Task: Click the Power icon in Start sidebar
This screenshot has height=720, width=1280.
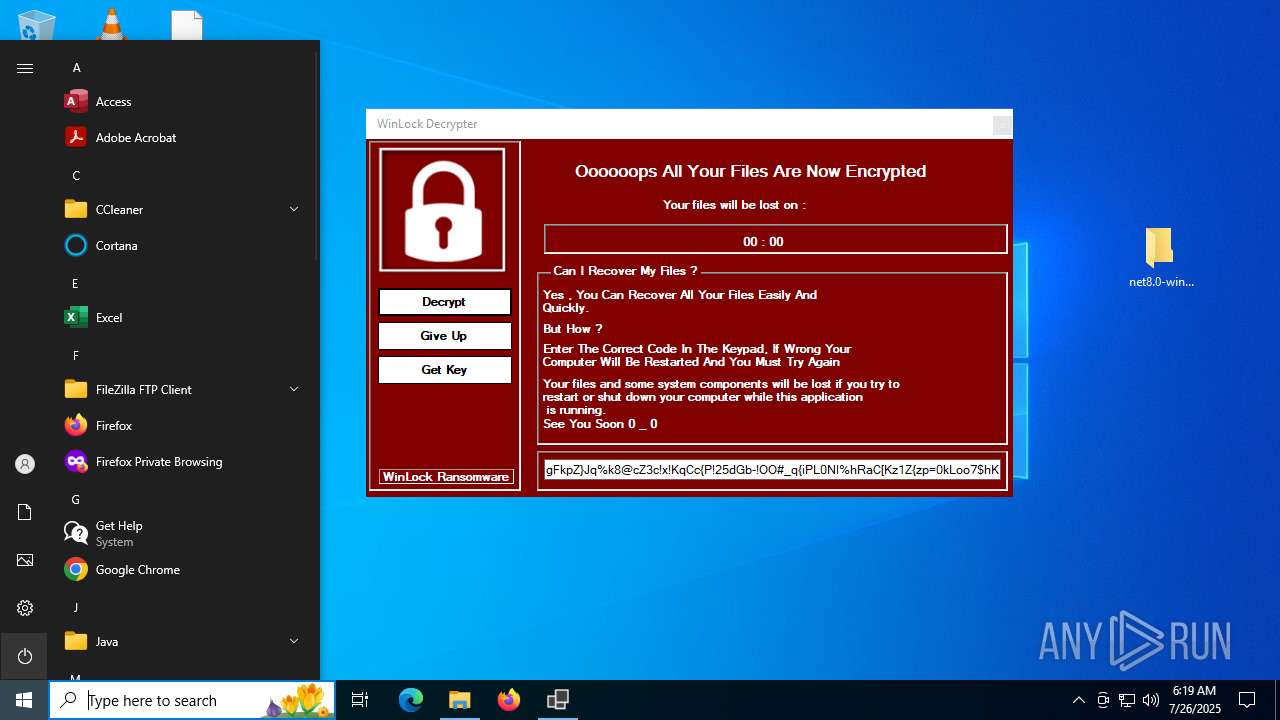Action: pyautogui.click(x=25, y=656)
